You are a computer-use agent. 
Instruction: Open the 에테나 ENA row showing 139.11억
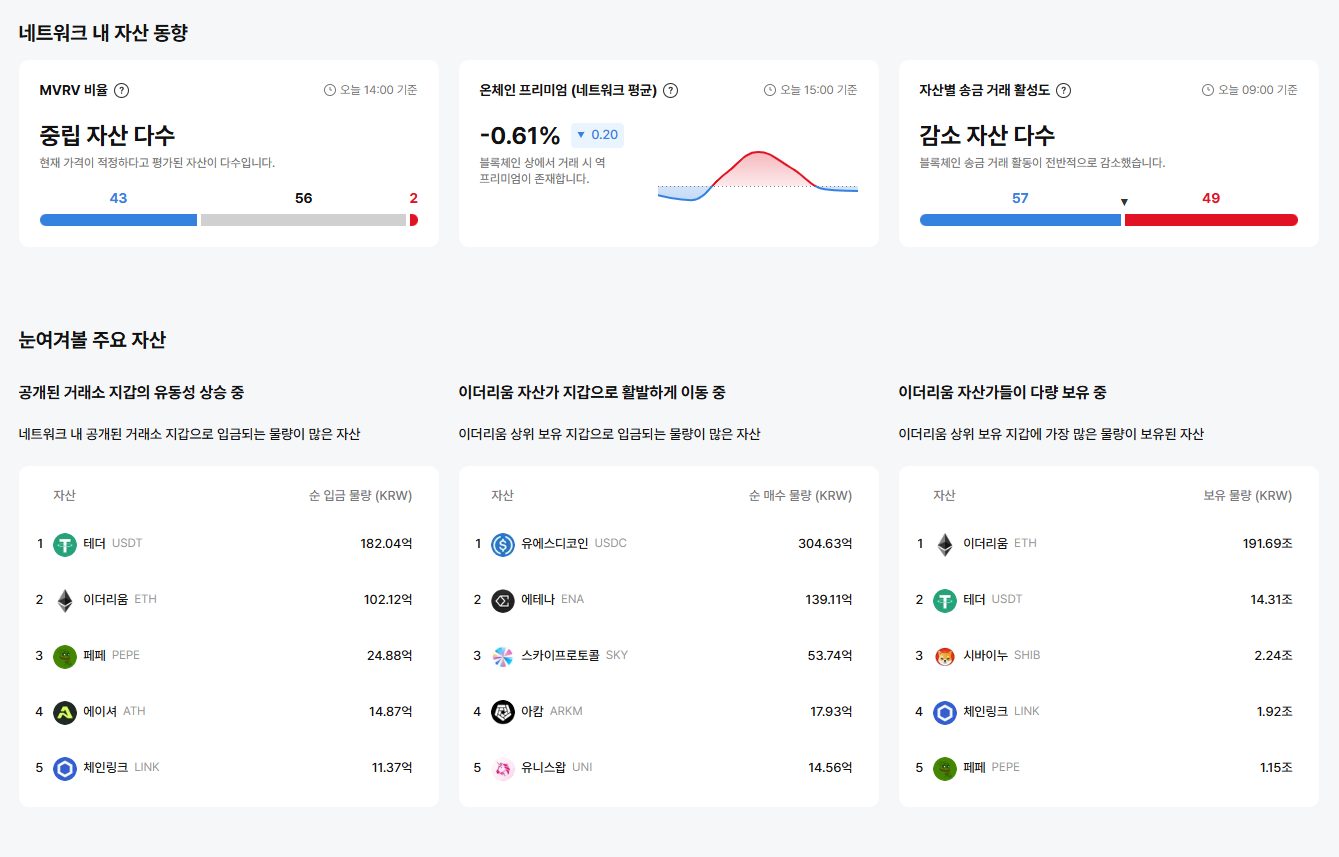669,601
